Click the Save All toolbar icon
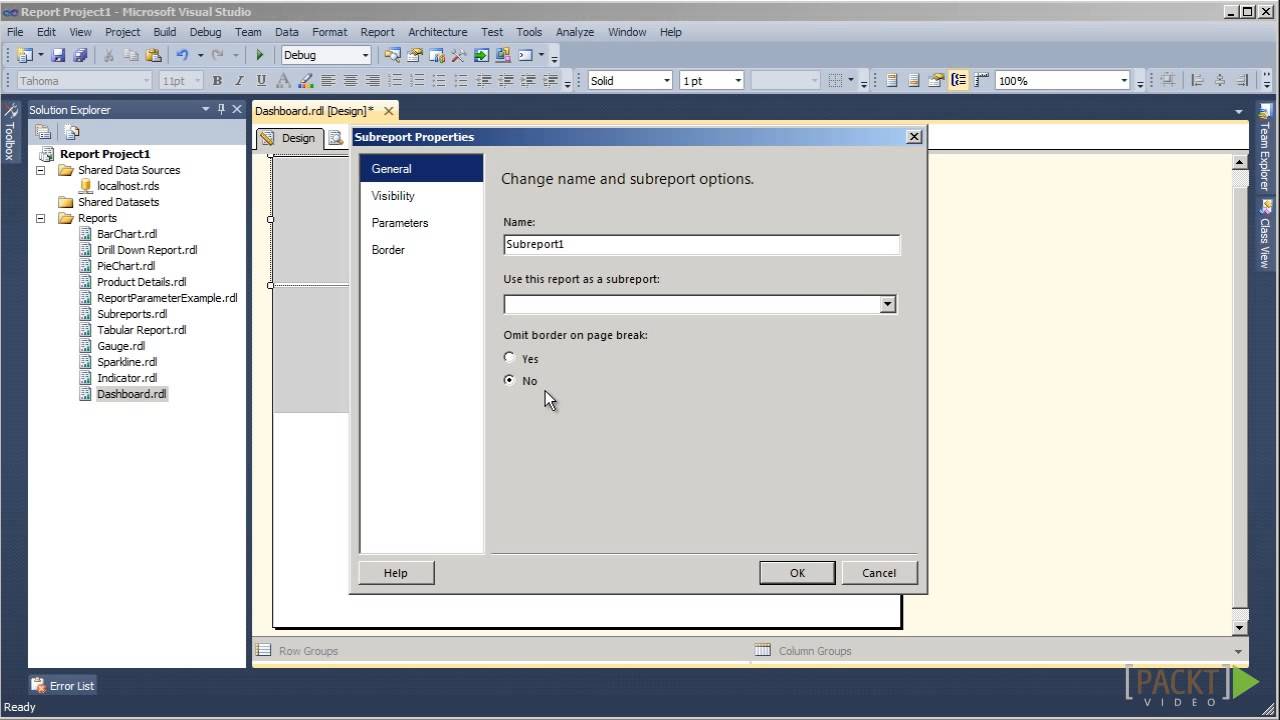The image size is (1280, 720). coord(80,56)
